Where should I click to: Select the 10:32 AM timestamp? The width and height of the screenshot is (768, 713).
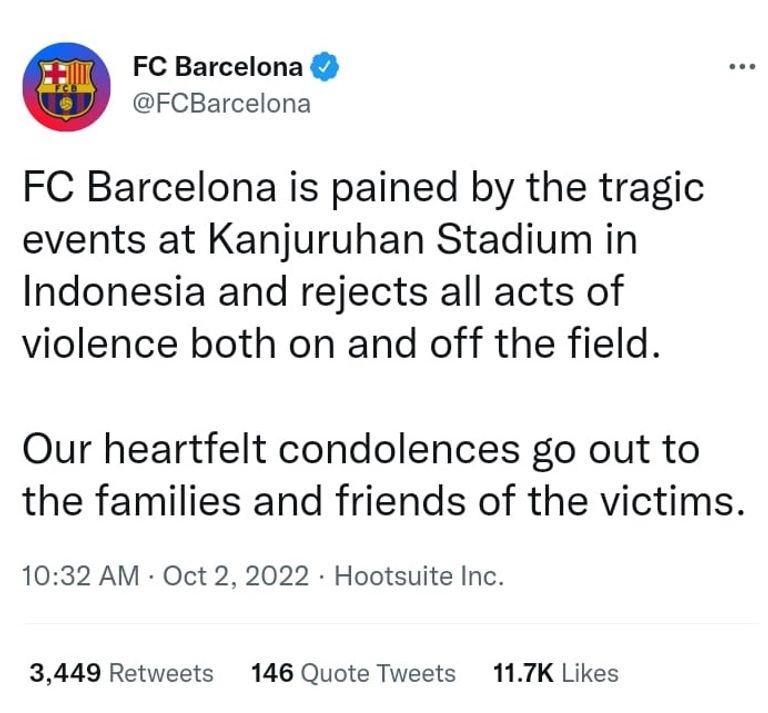point(71,577)
